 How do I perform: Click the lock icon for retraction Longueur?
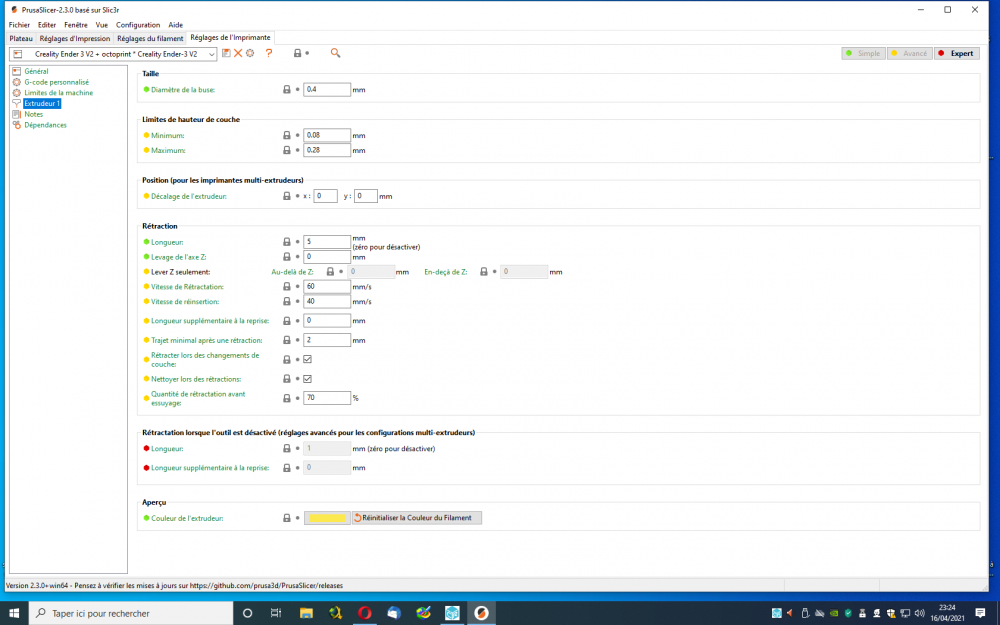pos(287,242)
